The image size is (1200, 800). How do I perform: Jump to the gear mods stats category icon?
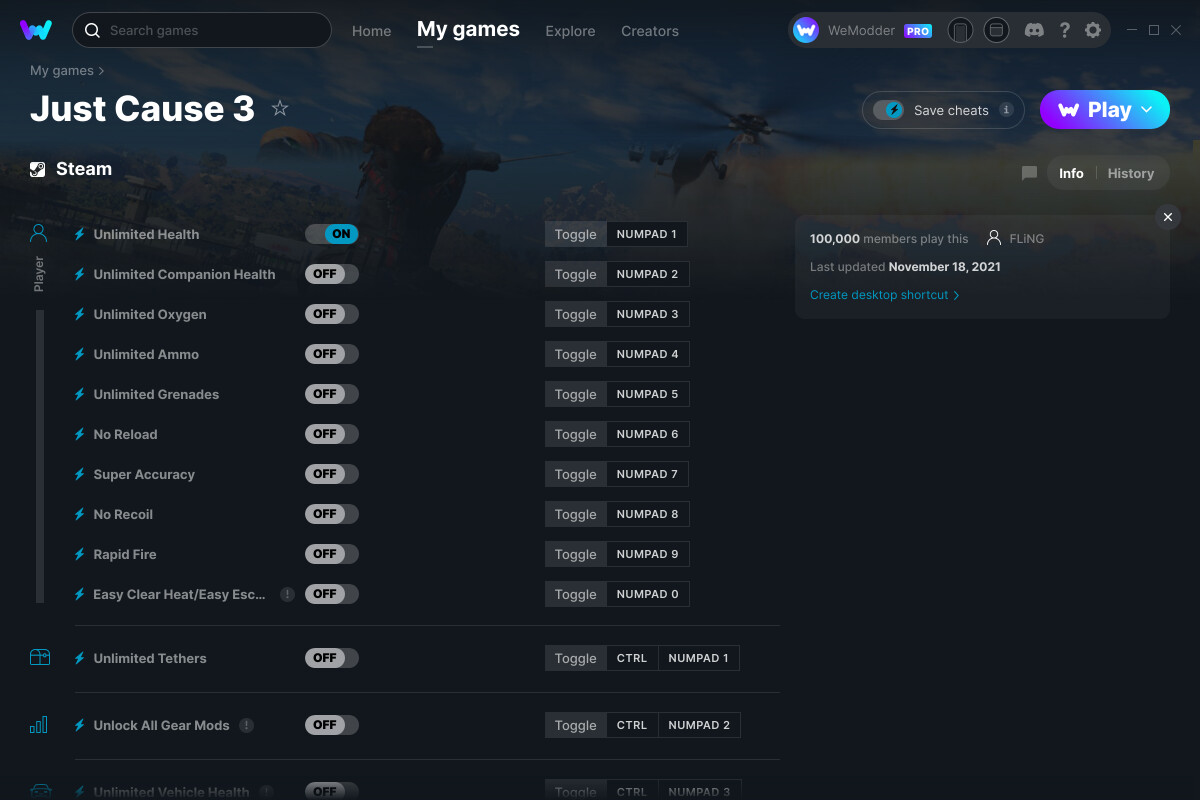click(x=39, y=725)
